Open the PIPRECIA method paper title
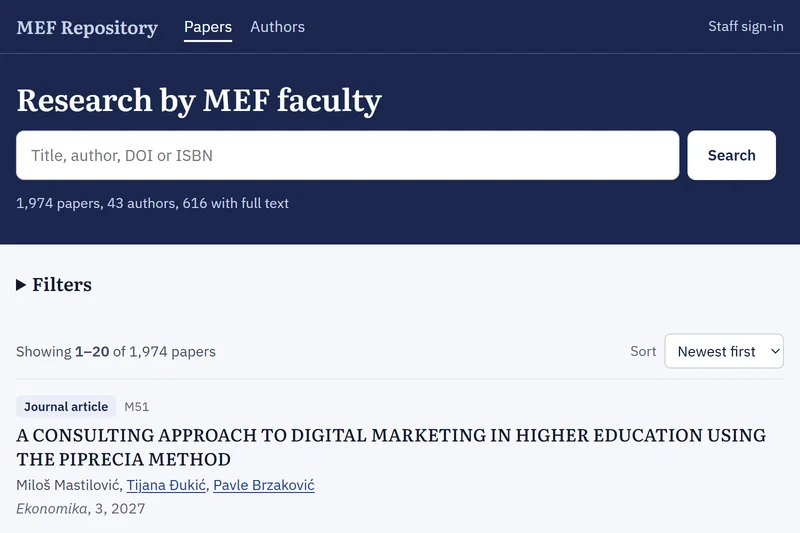 (391, 447)
